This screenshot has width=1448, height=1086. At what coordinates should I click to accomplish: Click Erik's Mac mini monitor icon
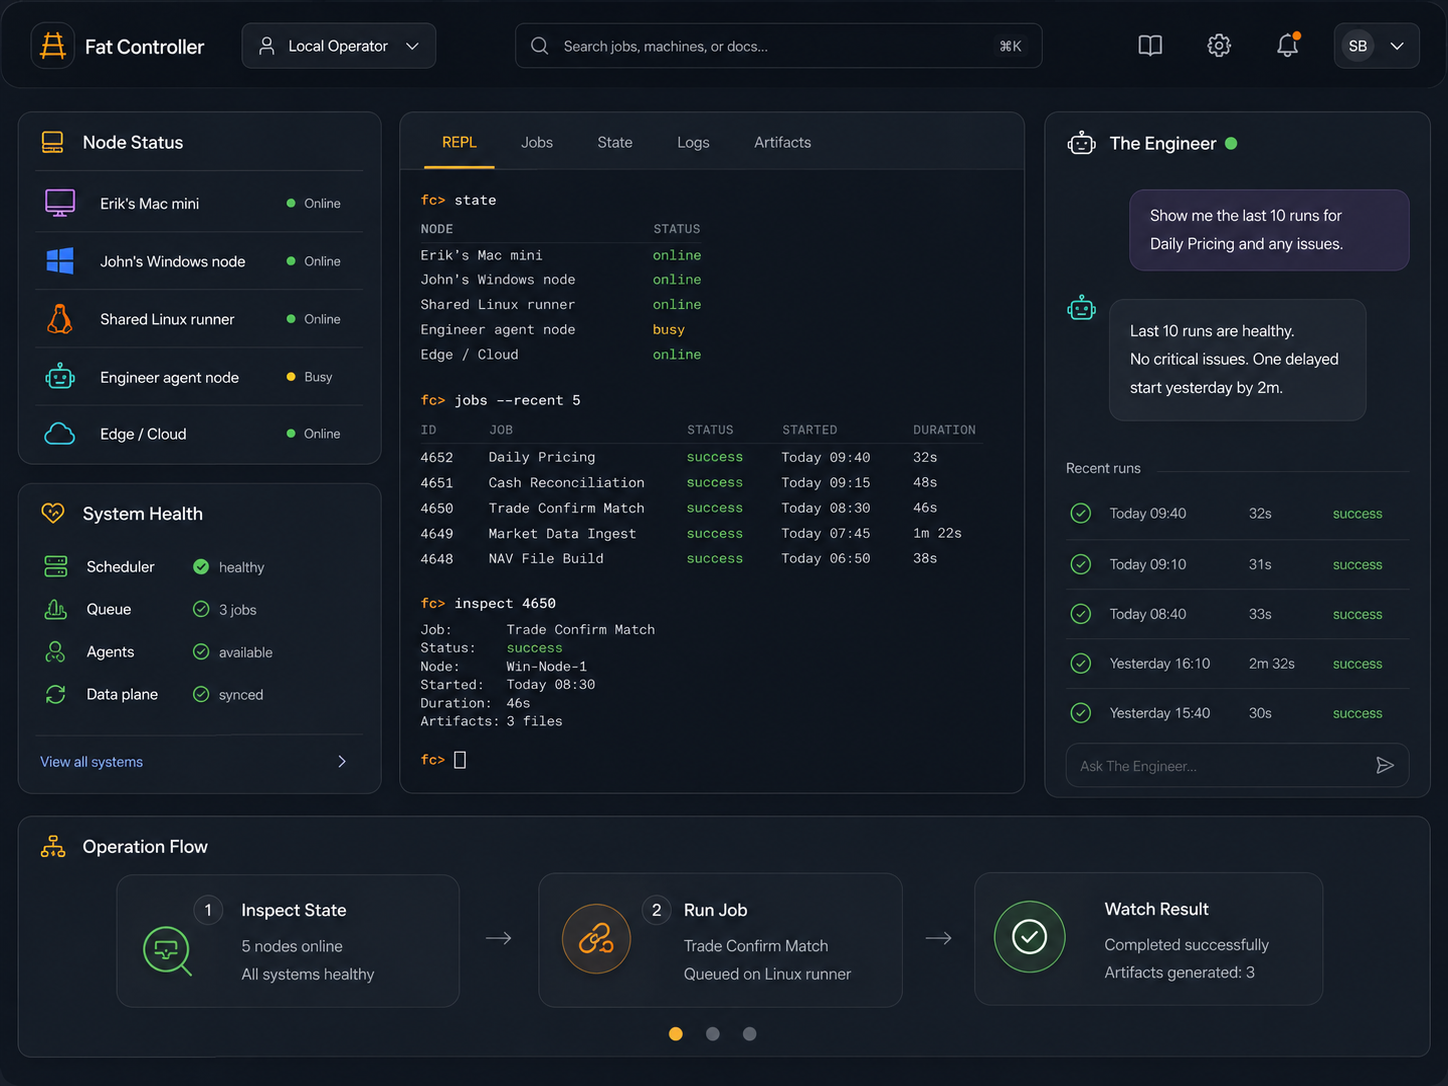click(60, 203)
